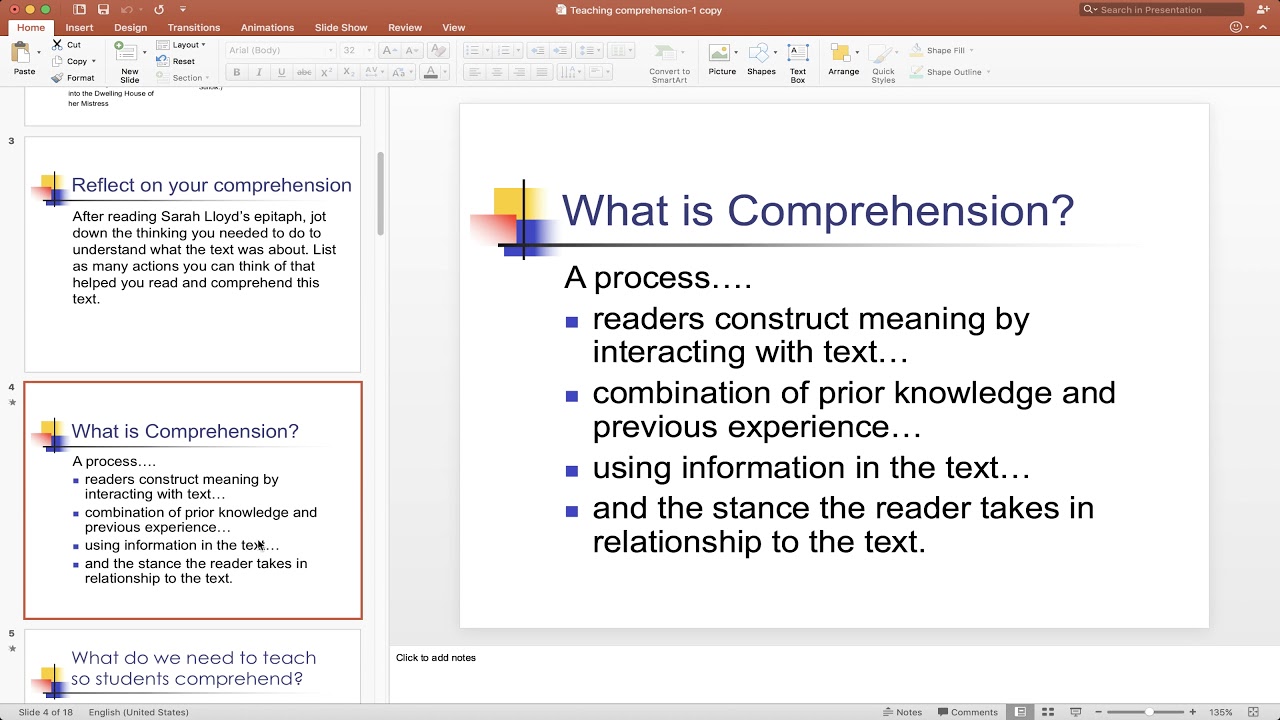Open the Design tab

pyautogui.click(x=130, y=28)
